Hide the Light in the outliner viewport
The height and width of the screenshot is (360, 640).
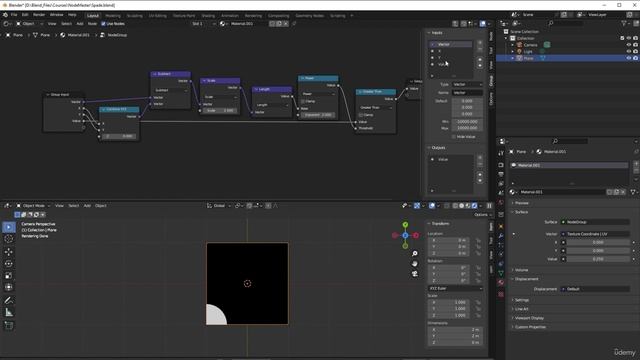(x=629, y=51)
